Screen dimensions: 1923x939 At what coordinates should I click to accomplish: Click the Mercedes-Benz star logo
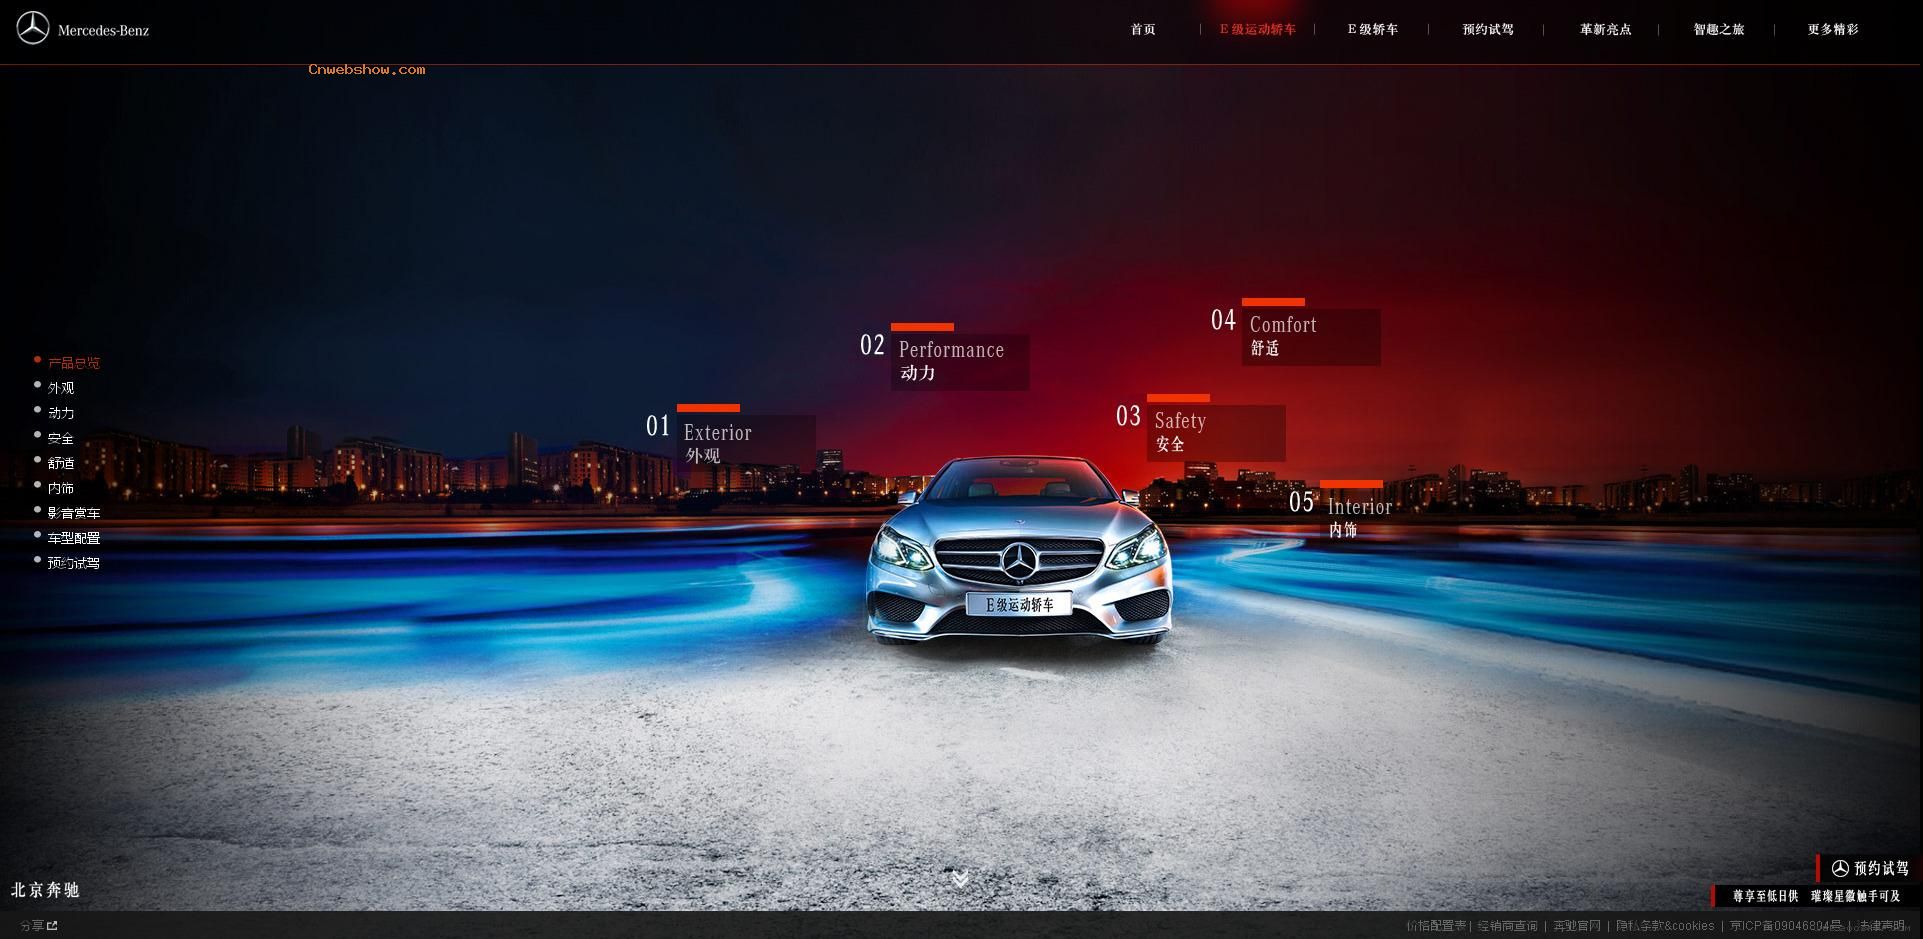(x=33, y=29)
